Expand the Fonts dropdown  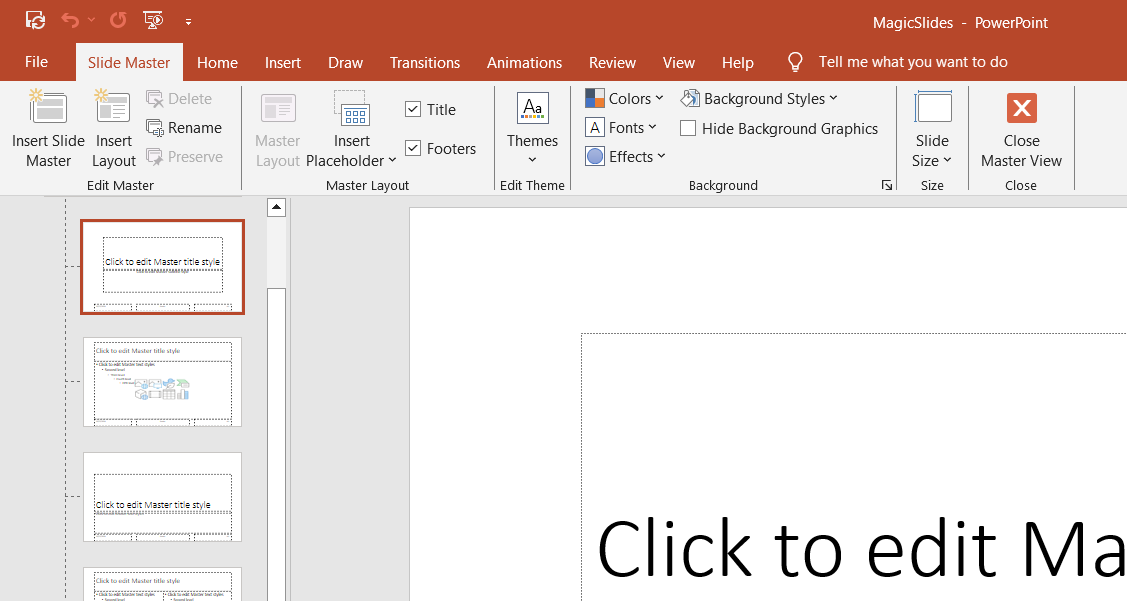coord(622,127)
